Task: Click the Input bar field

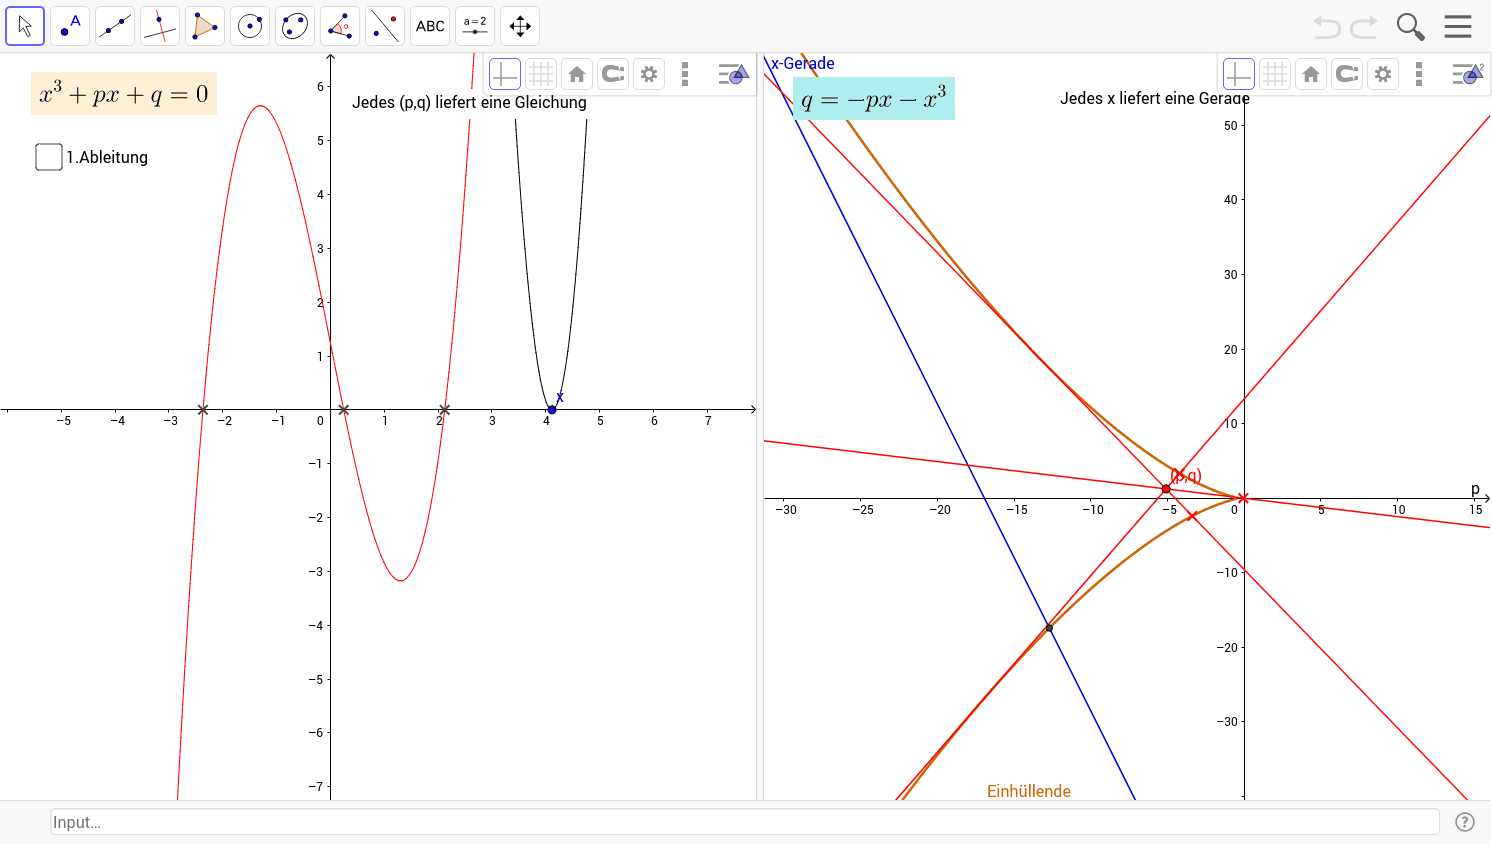Action: tap(745, 822)
